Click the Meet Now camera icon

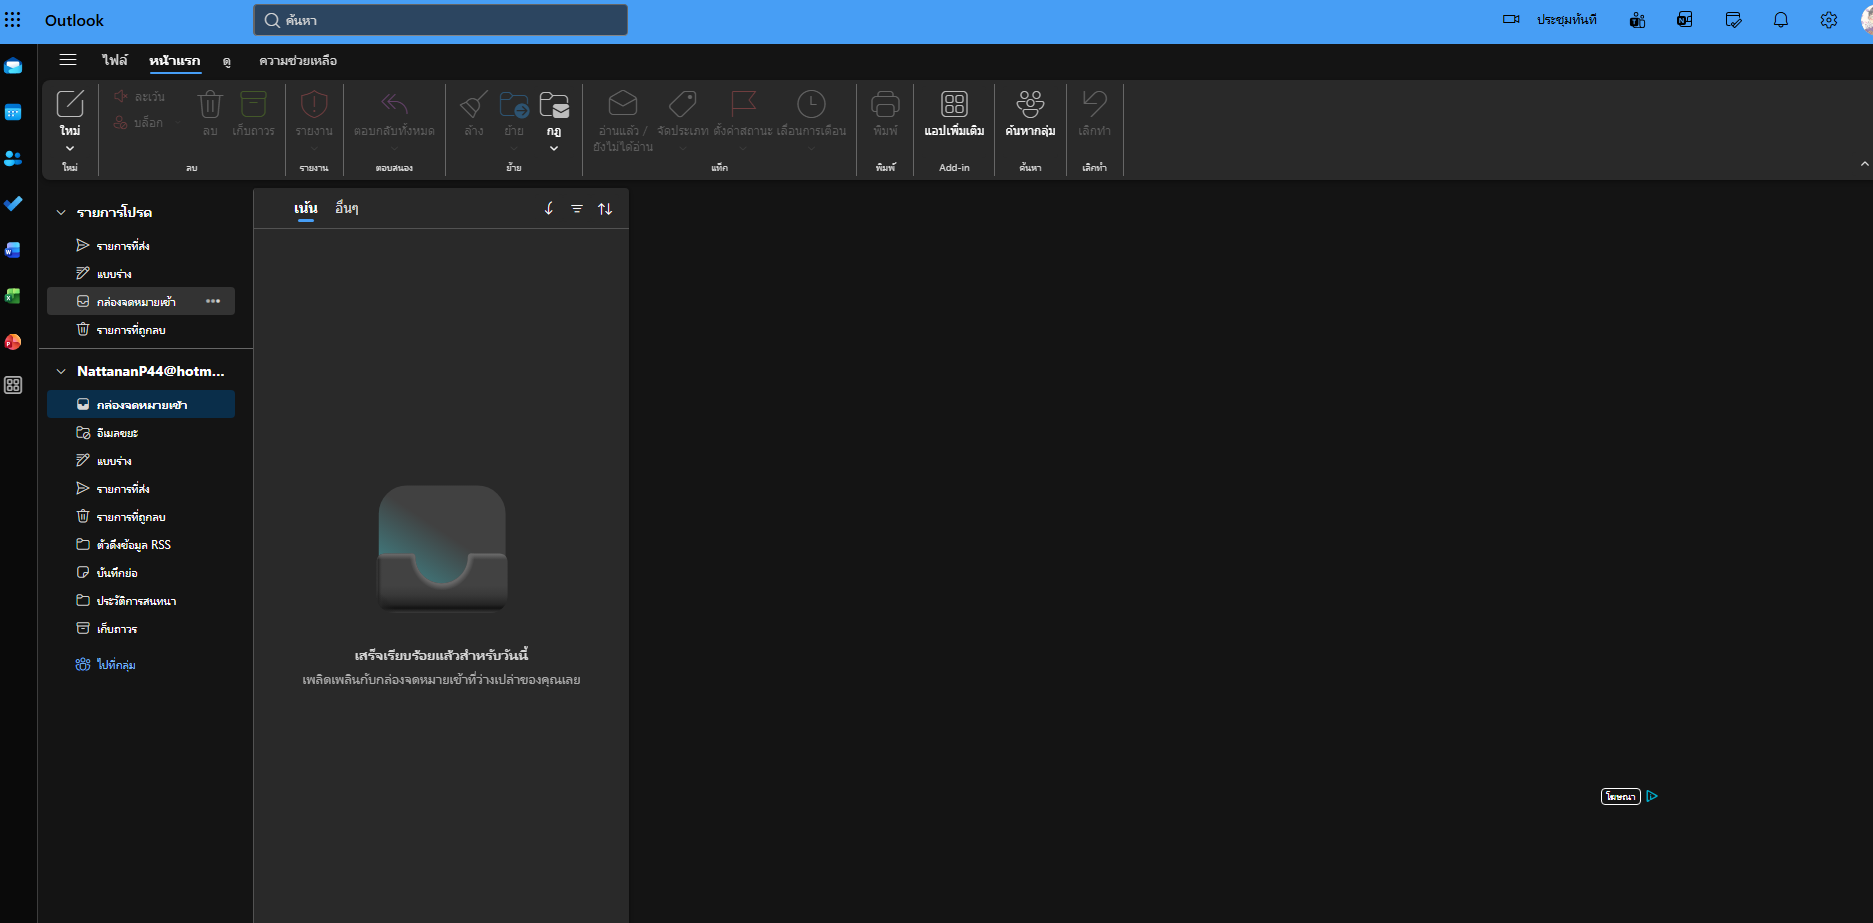(x=1511, y=20)
